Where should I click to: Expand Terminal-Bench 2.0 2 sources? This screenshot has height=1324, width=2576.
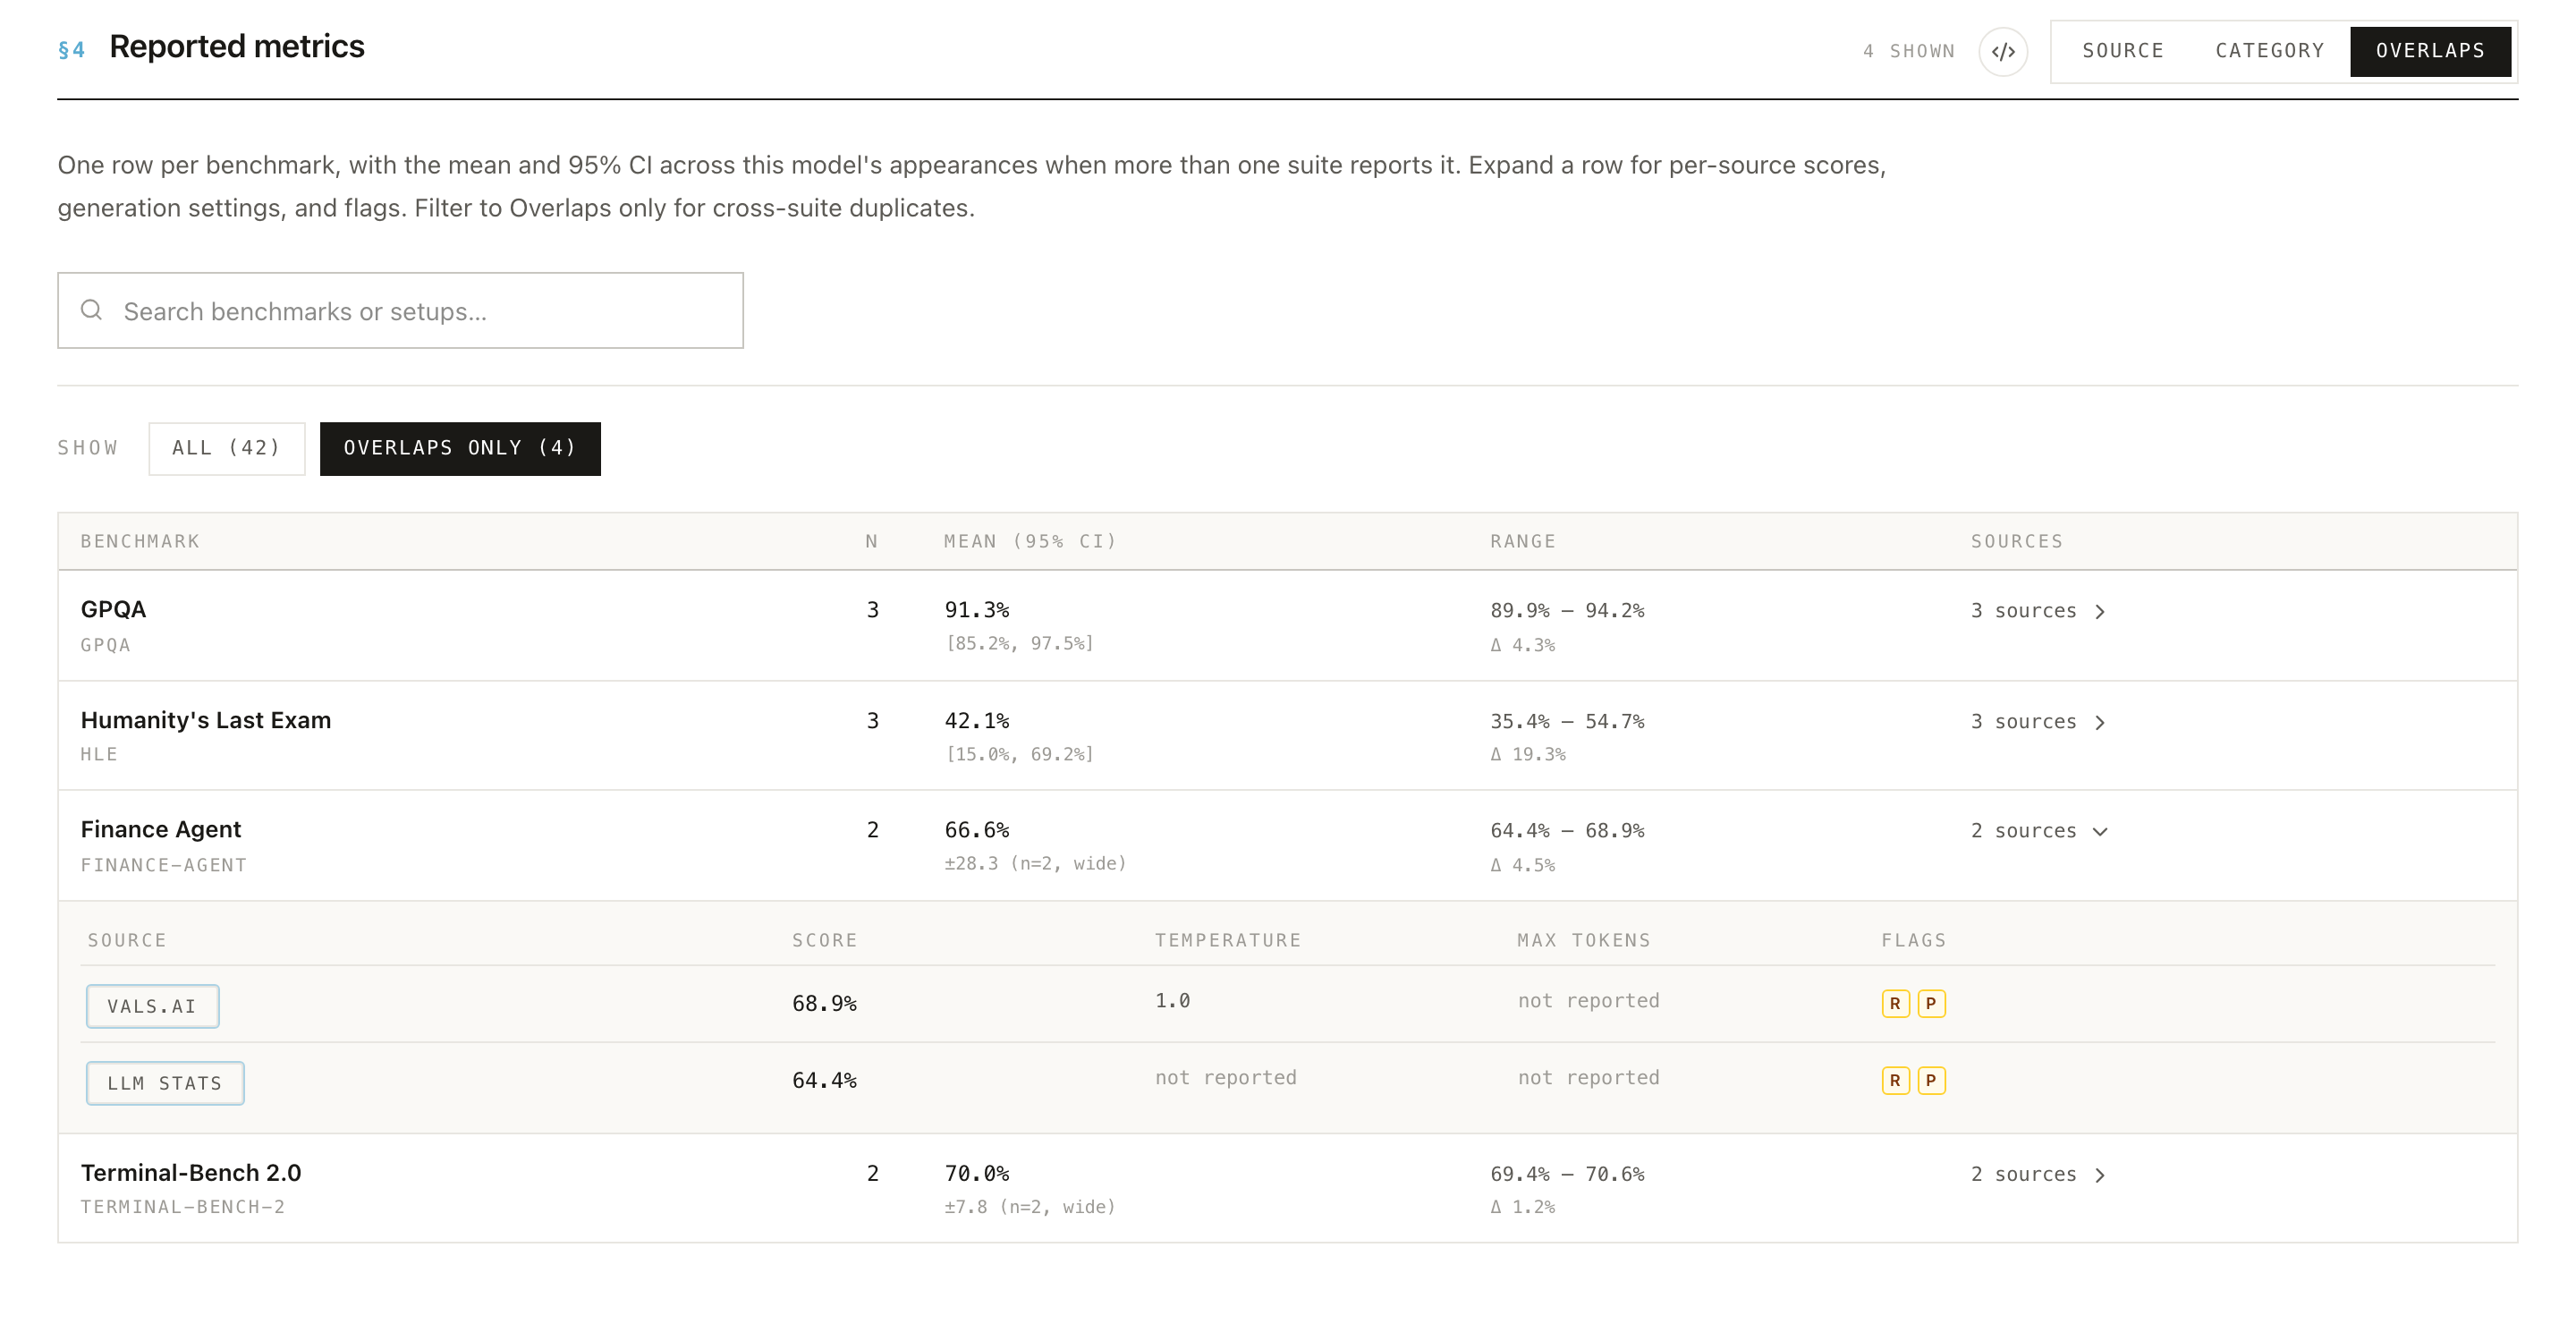coord(2039,1174)
